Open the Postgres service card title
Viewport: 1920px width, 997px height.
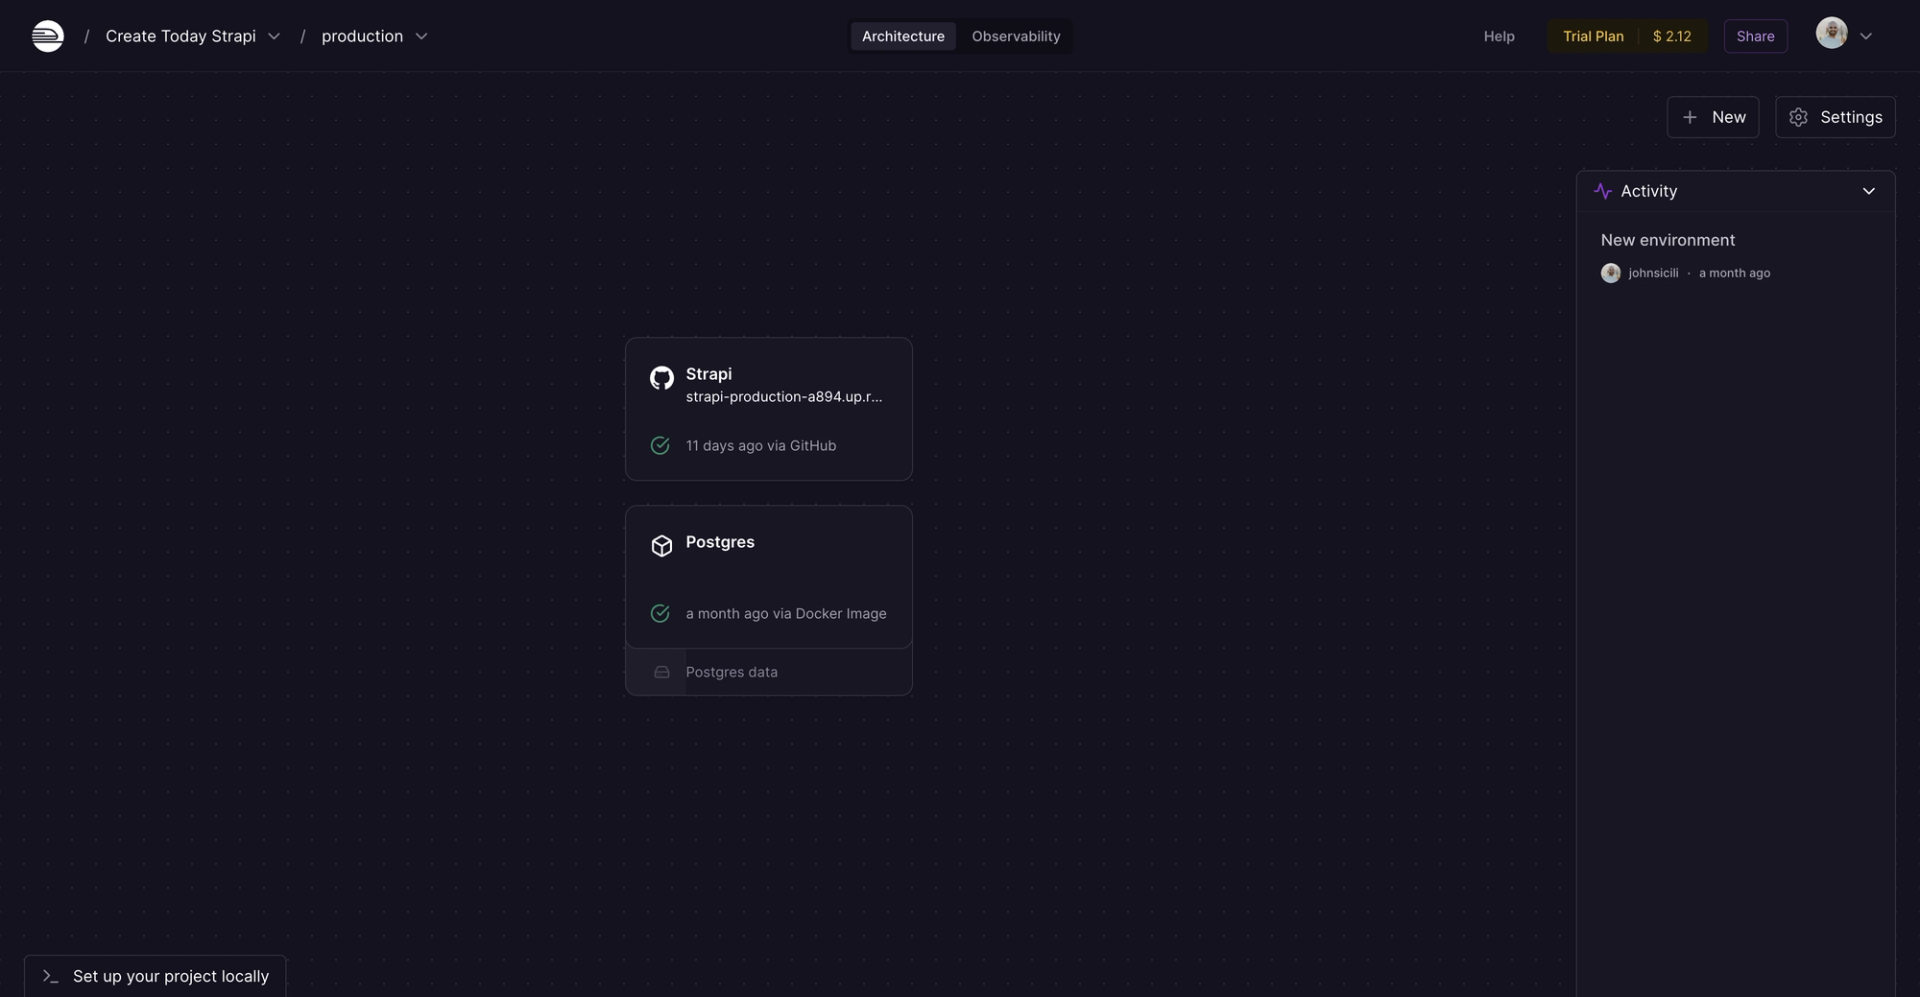coord(720,542)
